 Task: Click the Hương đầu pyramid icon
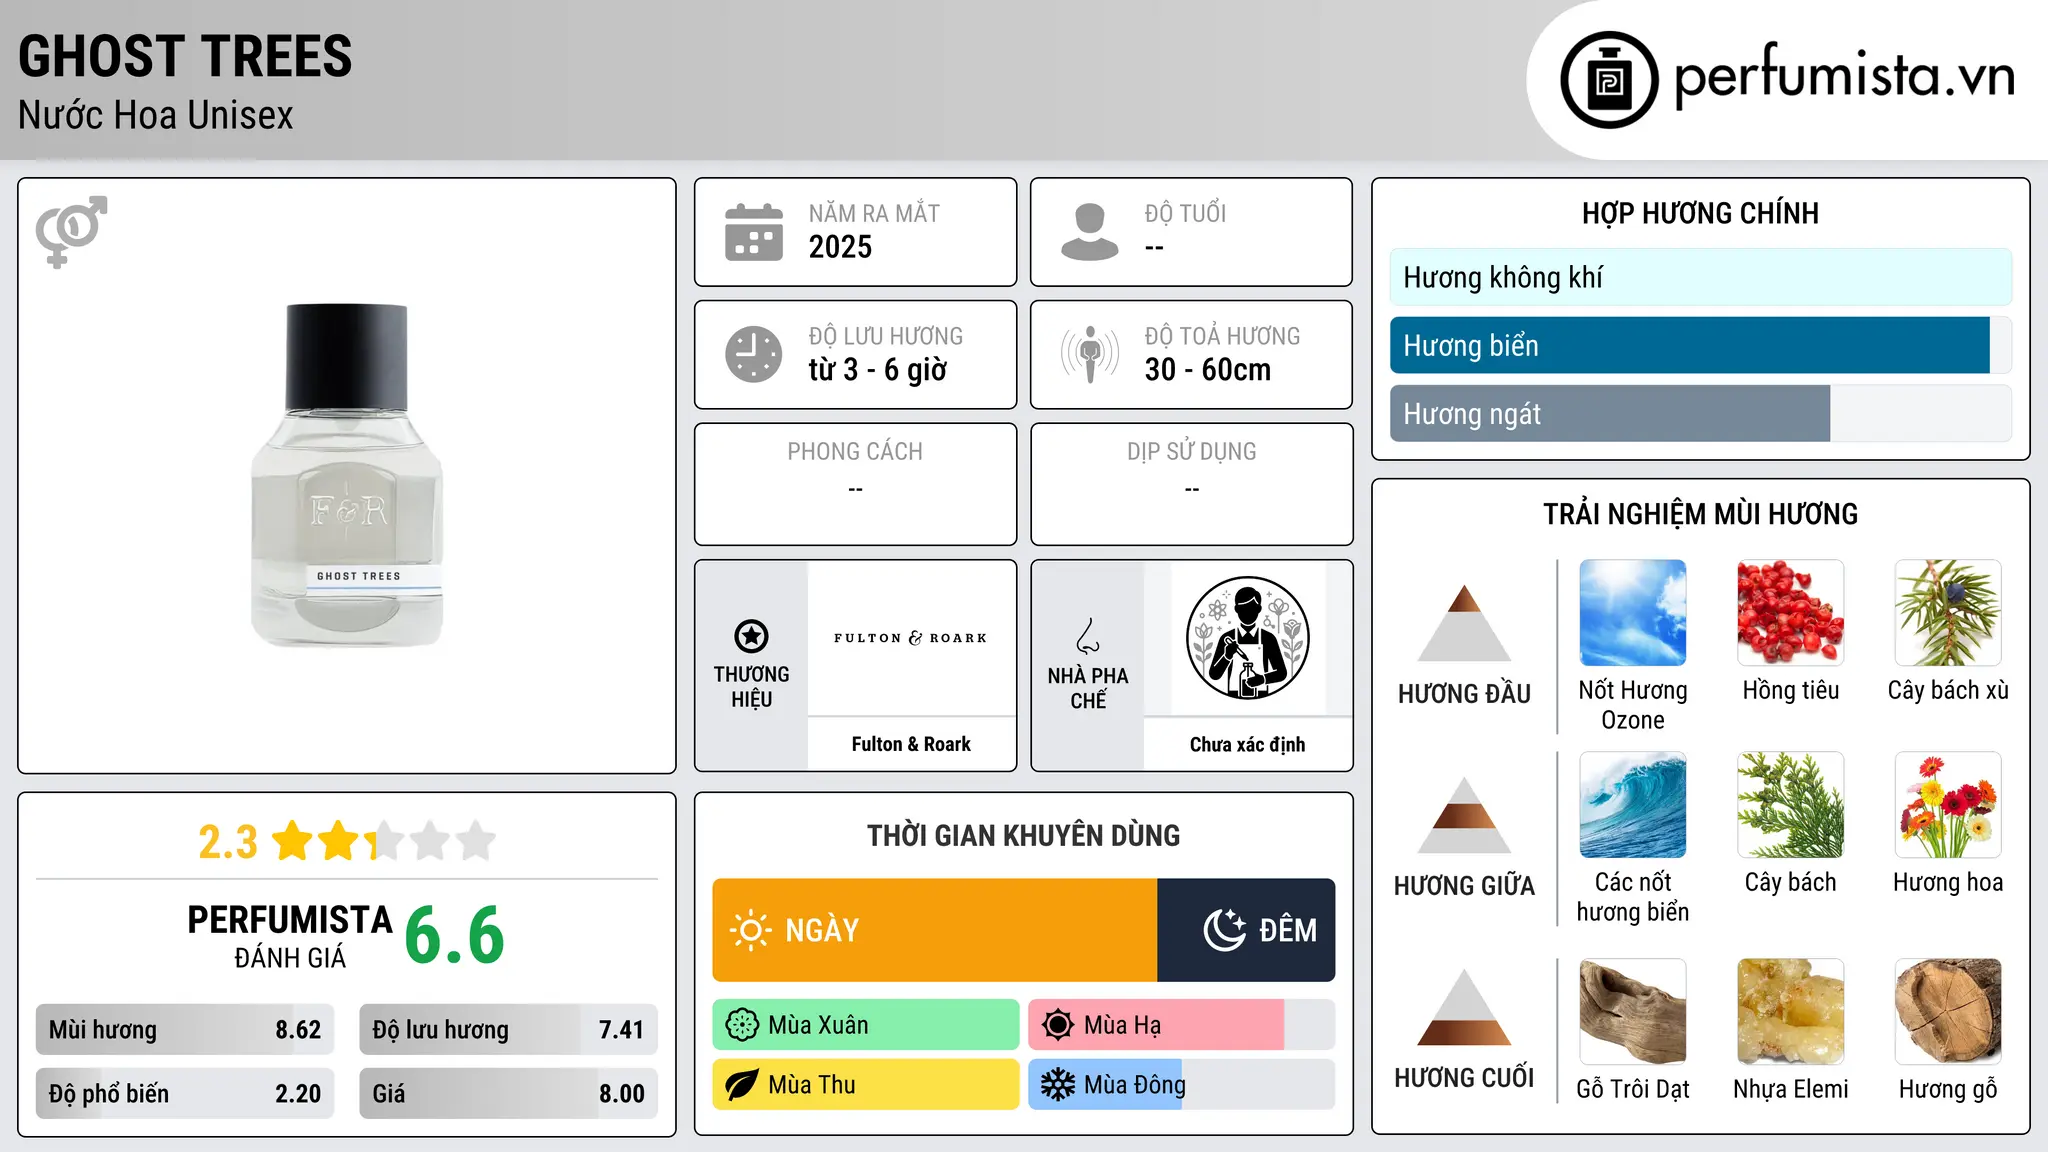(x=1464, y=623)
